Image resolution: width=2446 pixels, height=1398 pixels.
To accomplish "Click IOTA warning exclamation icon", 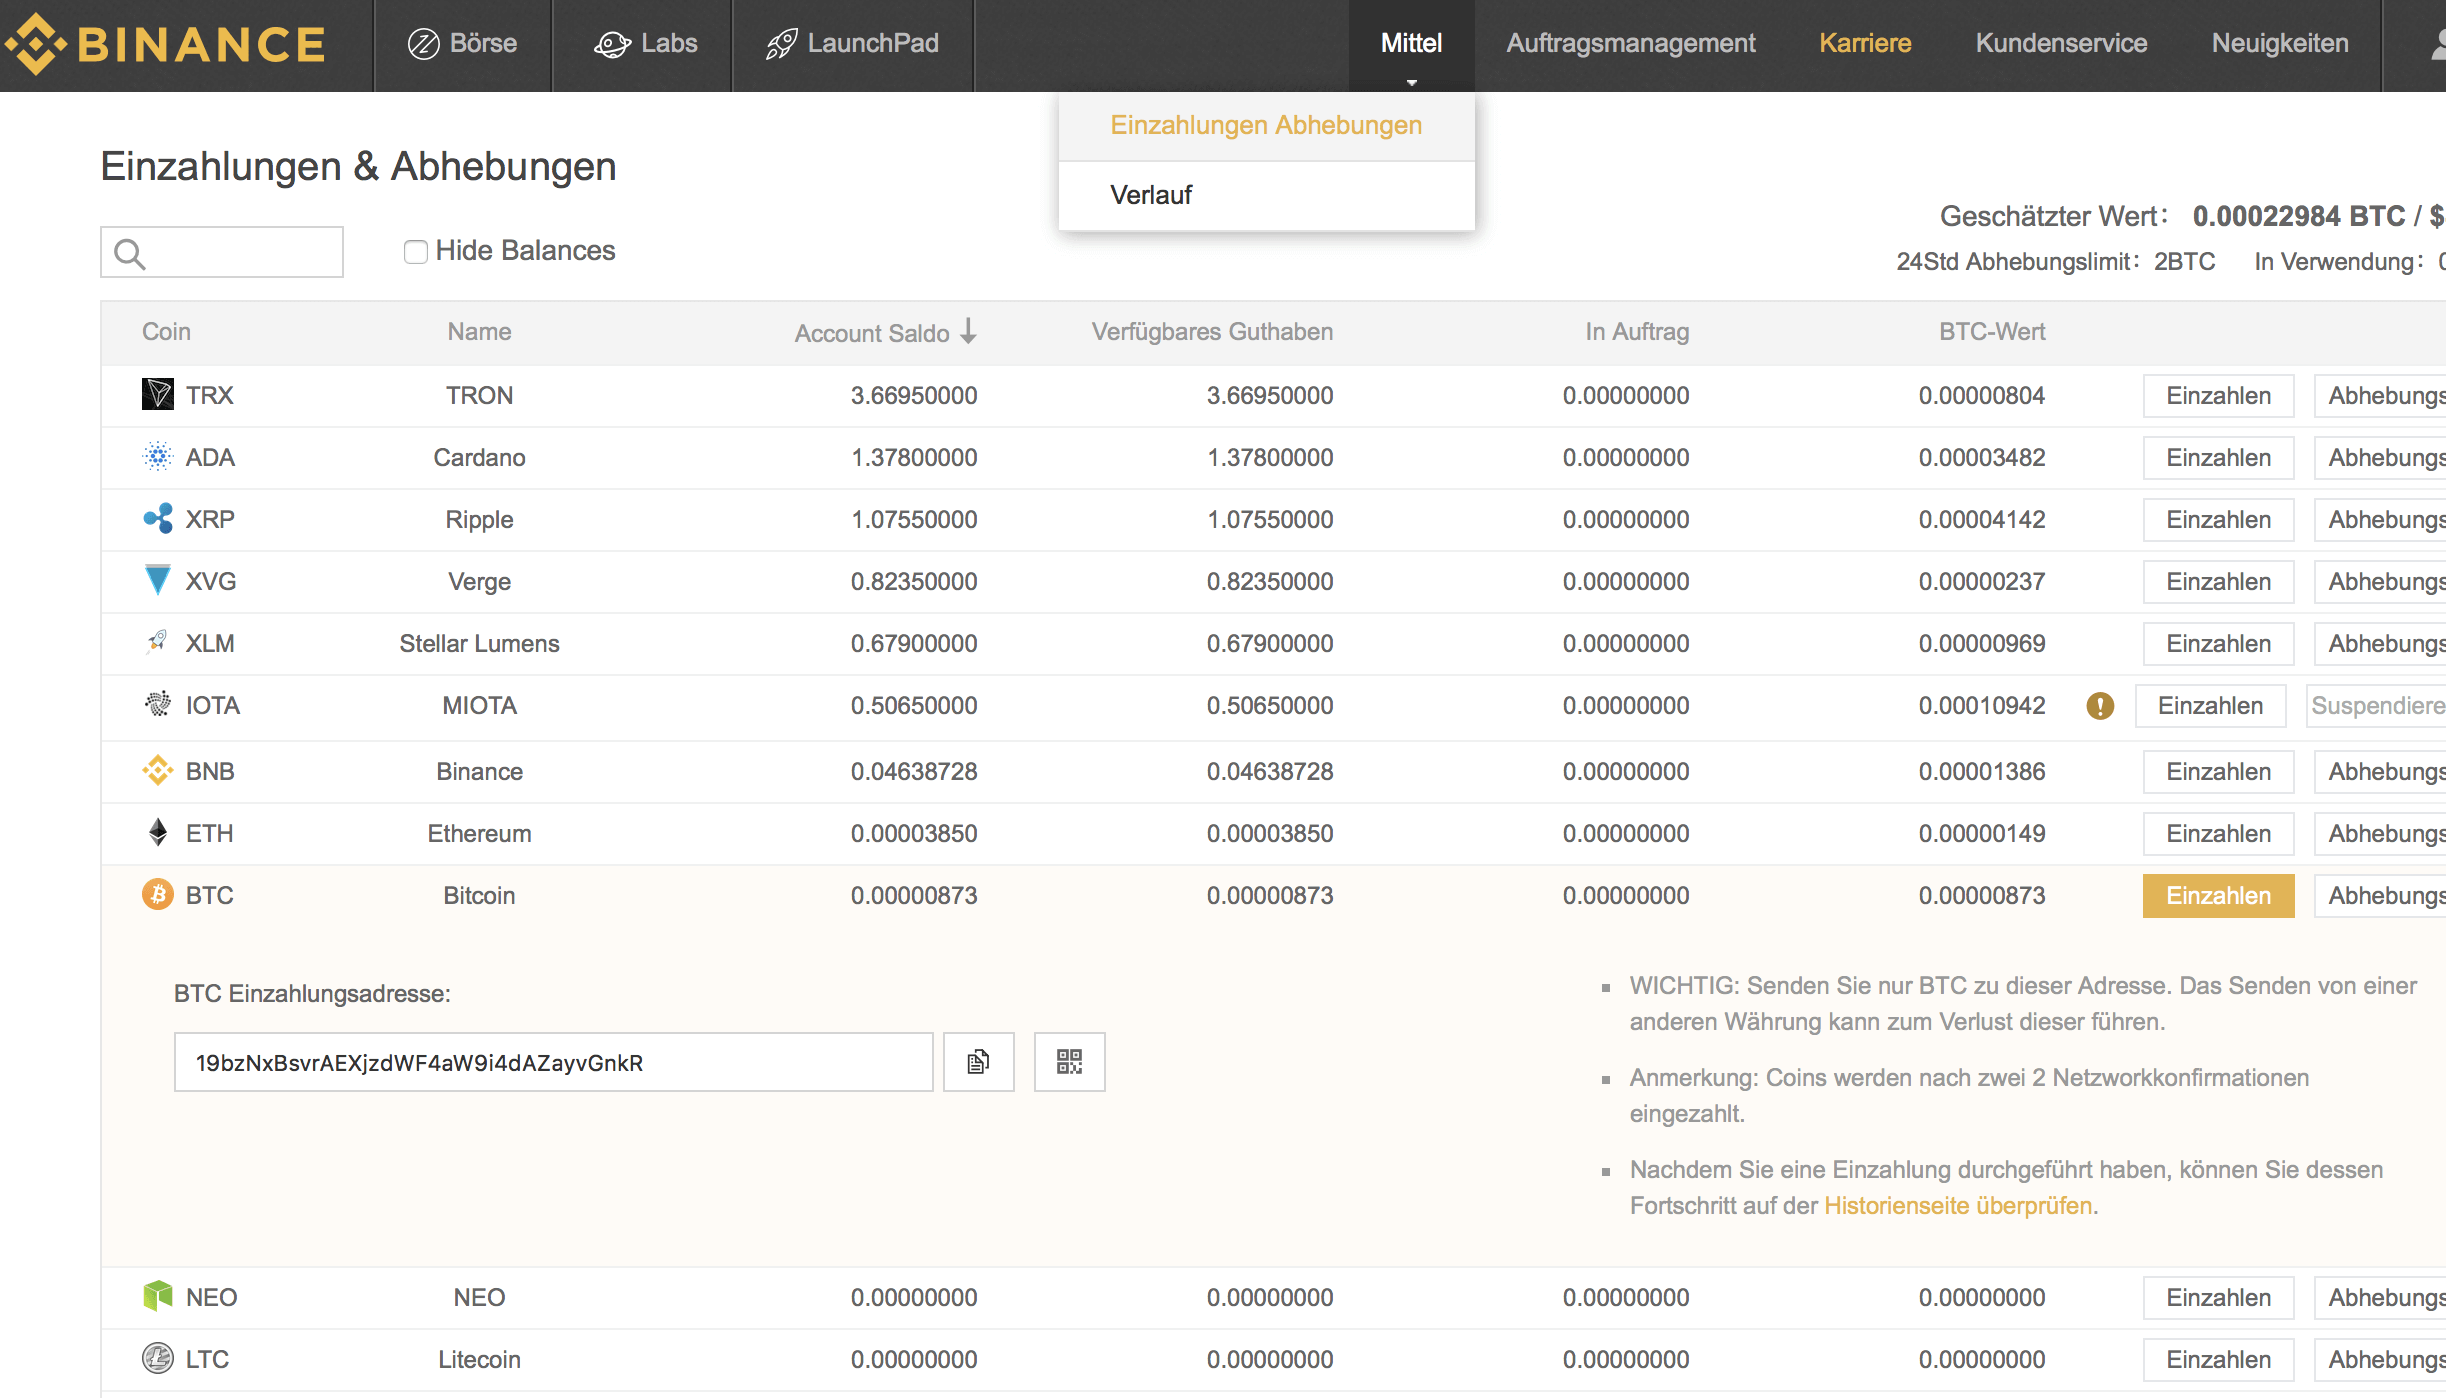I will pos(2100,706).
